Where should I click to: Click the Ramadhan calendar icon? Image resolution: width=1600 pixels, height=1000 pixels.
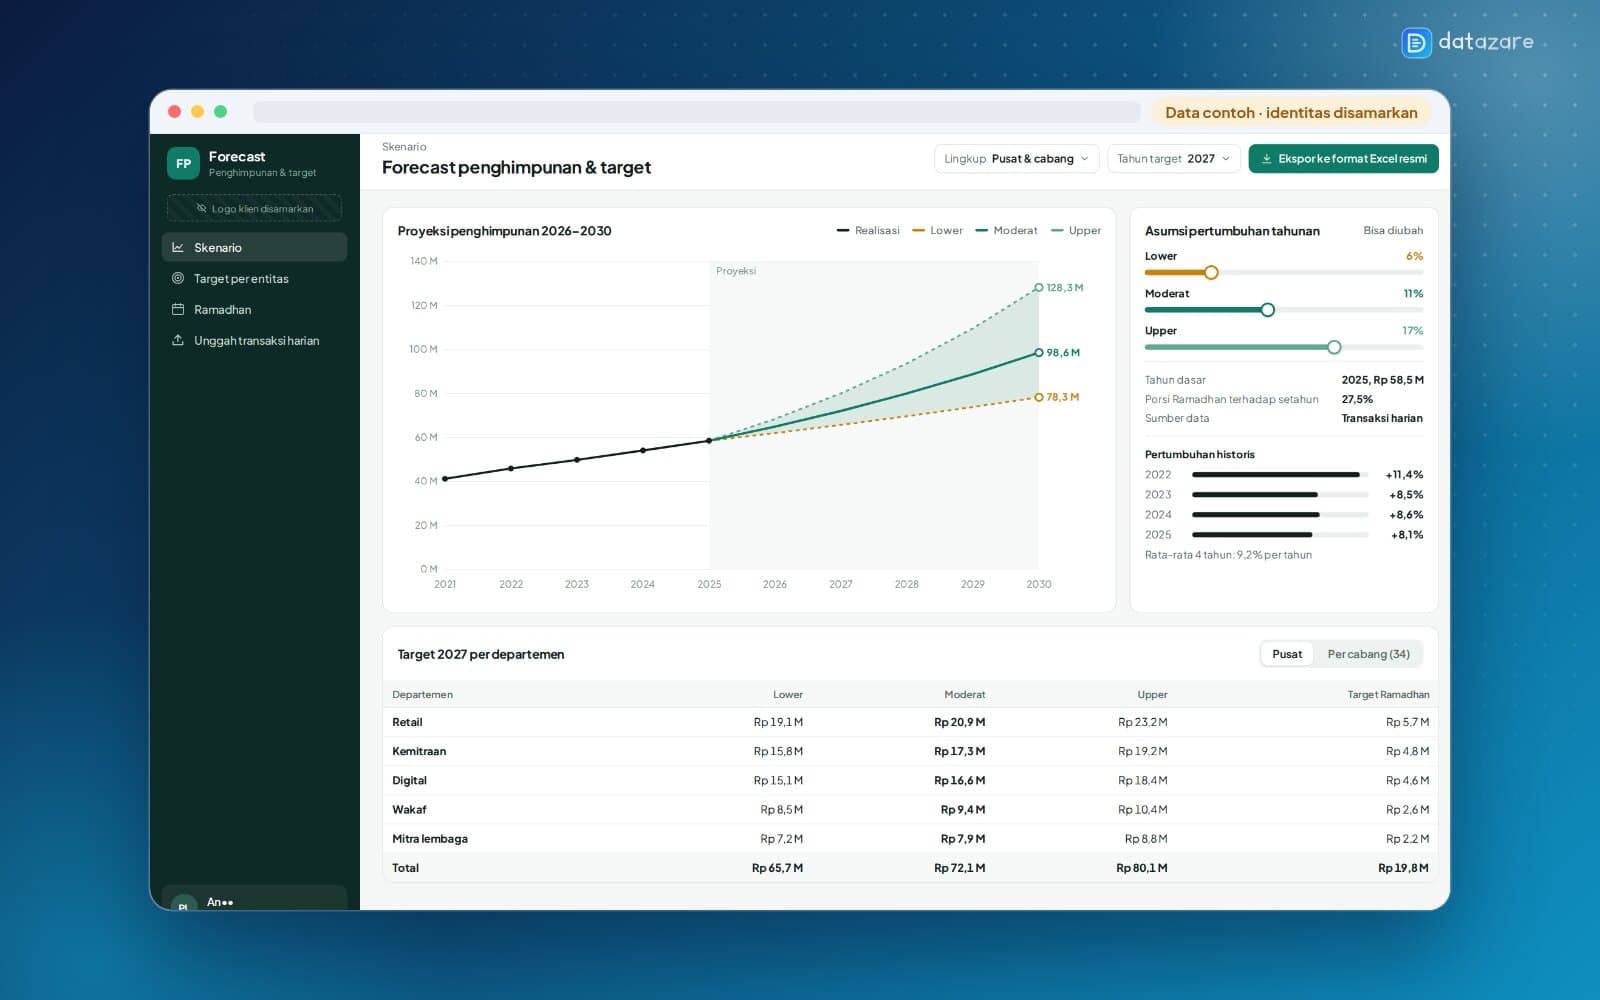pyautogui.click(x=178, y=309)
